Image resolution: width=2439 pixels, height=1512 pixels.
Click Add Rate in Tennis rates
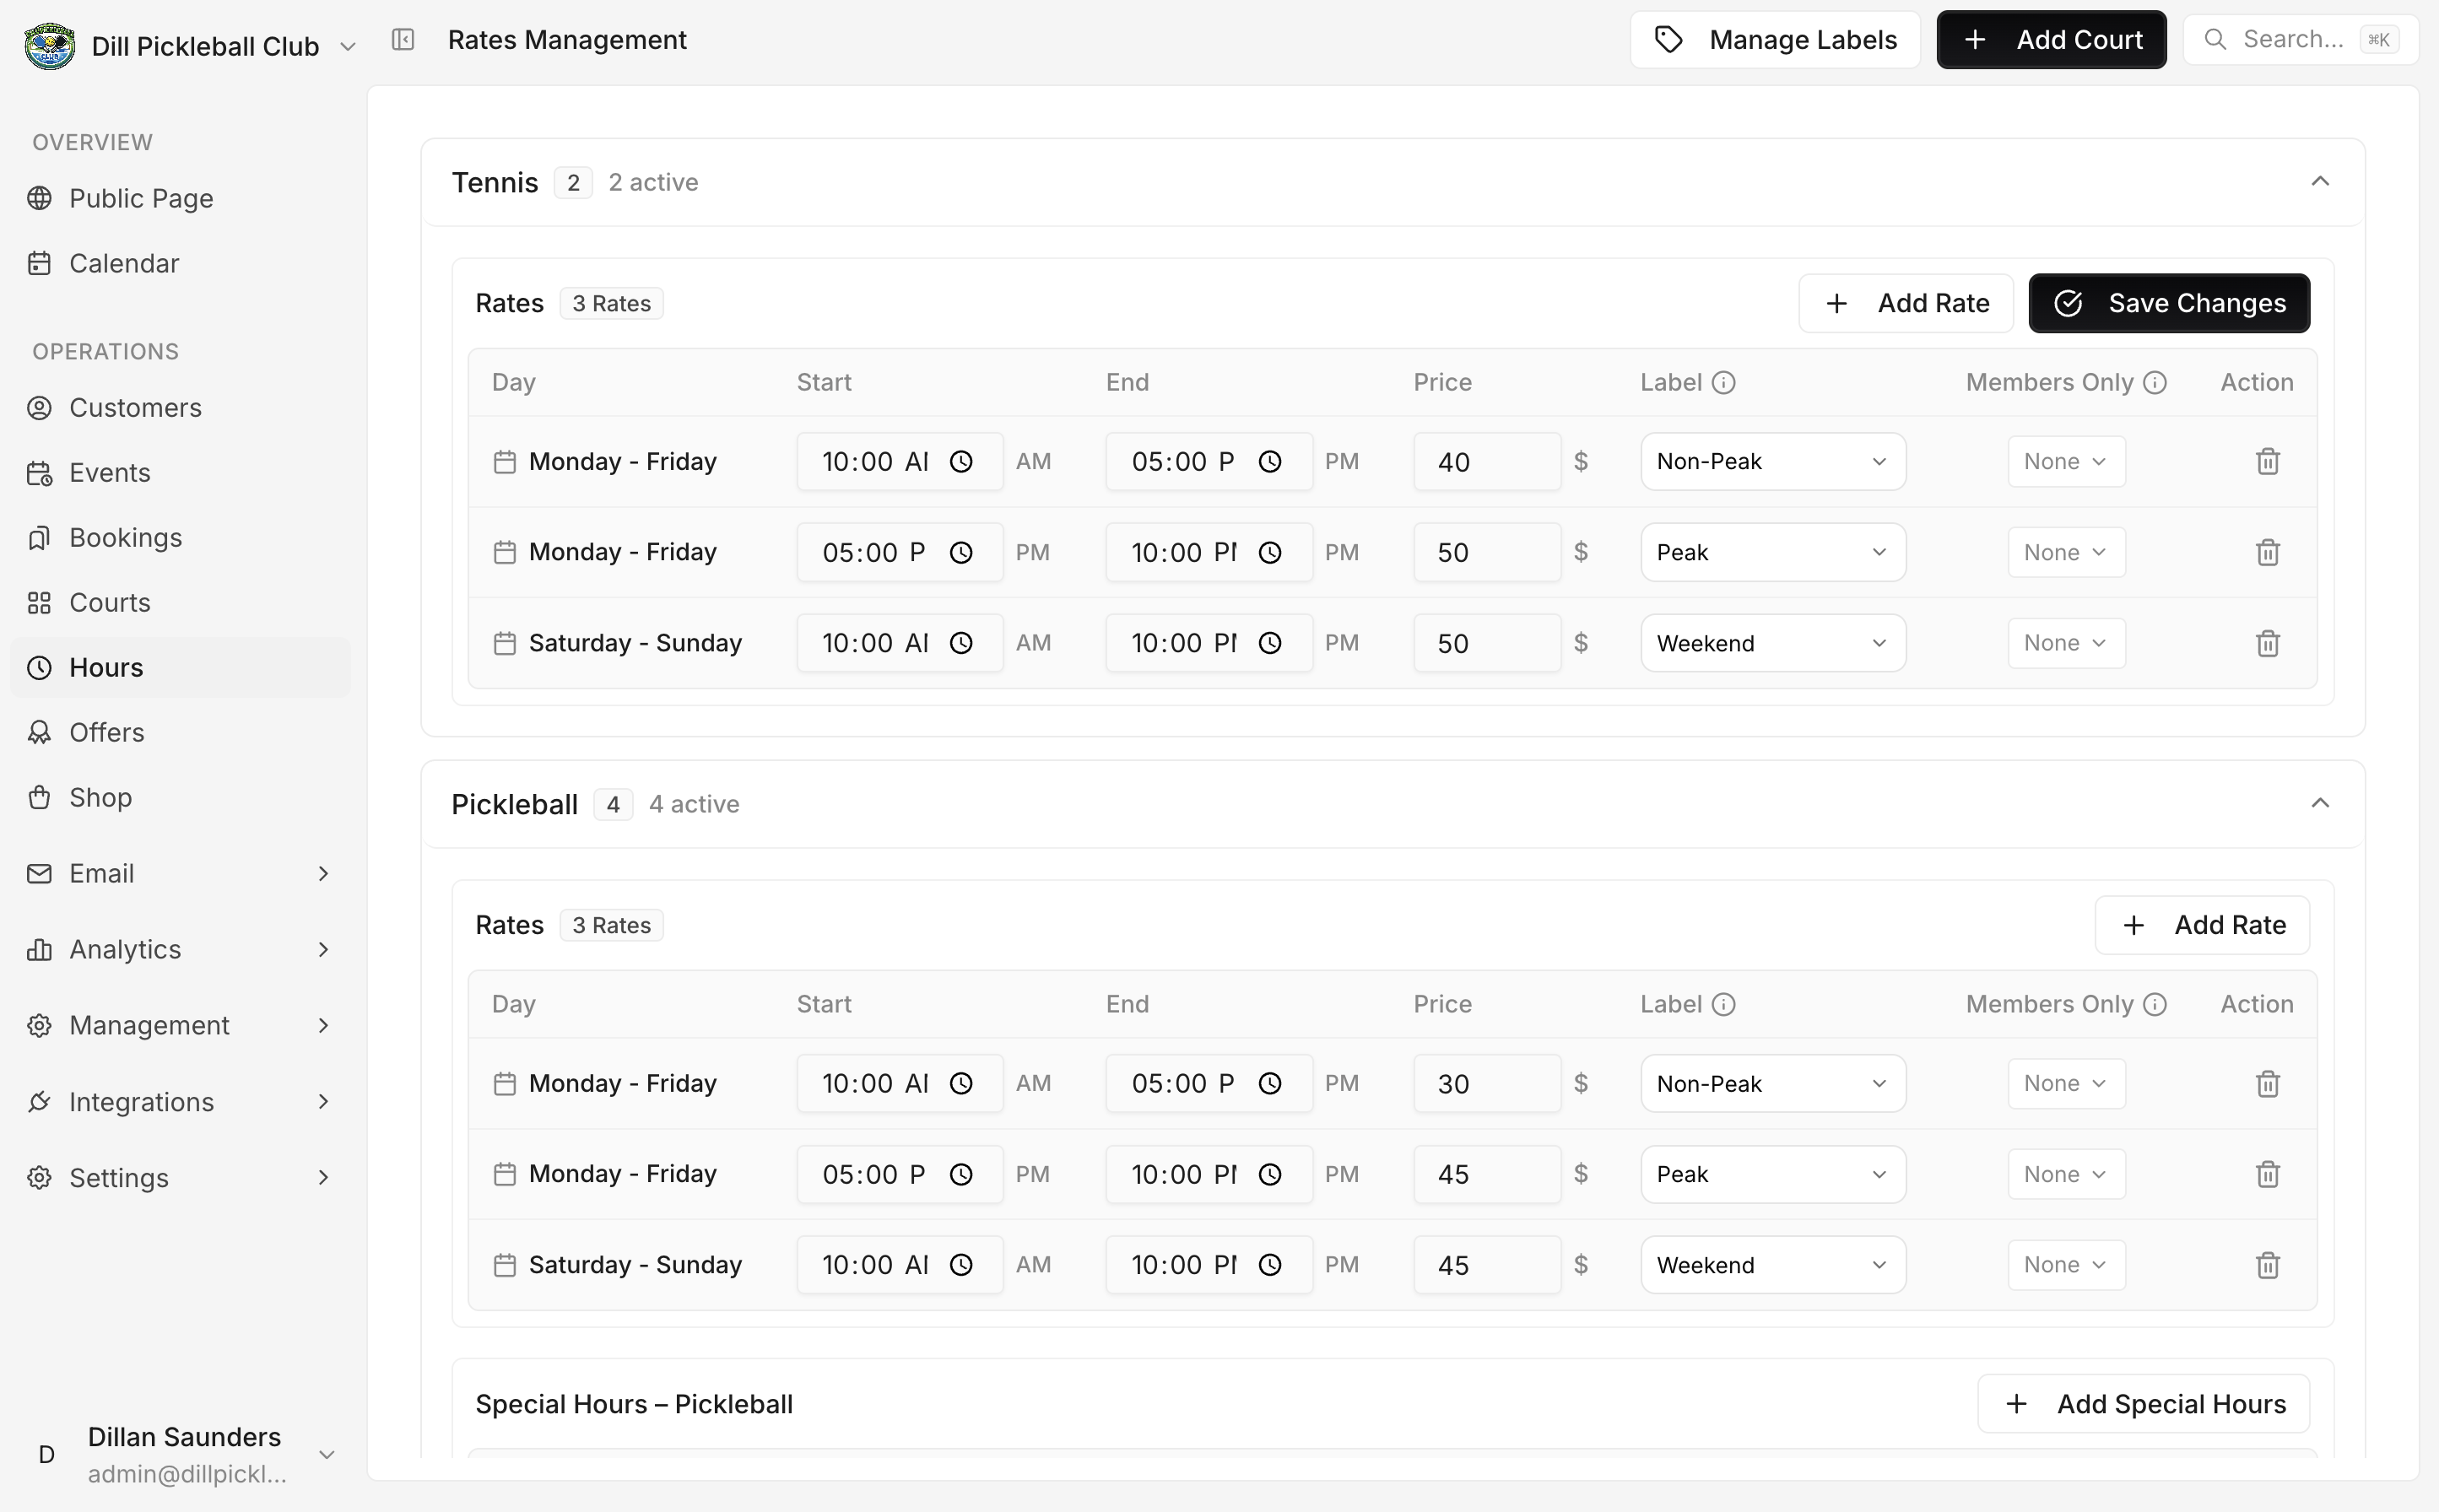(1906, 303)
